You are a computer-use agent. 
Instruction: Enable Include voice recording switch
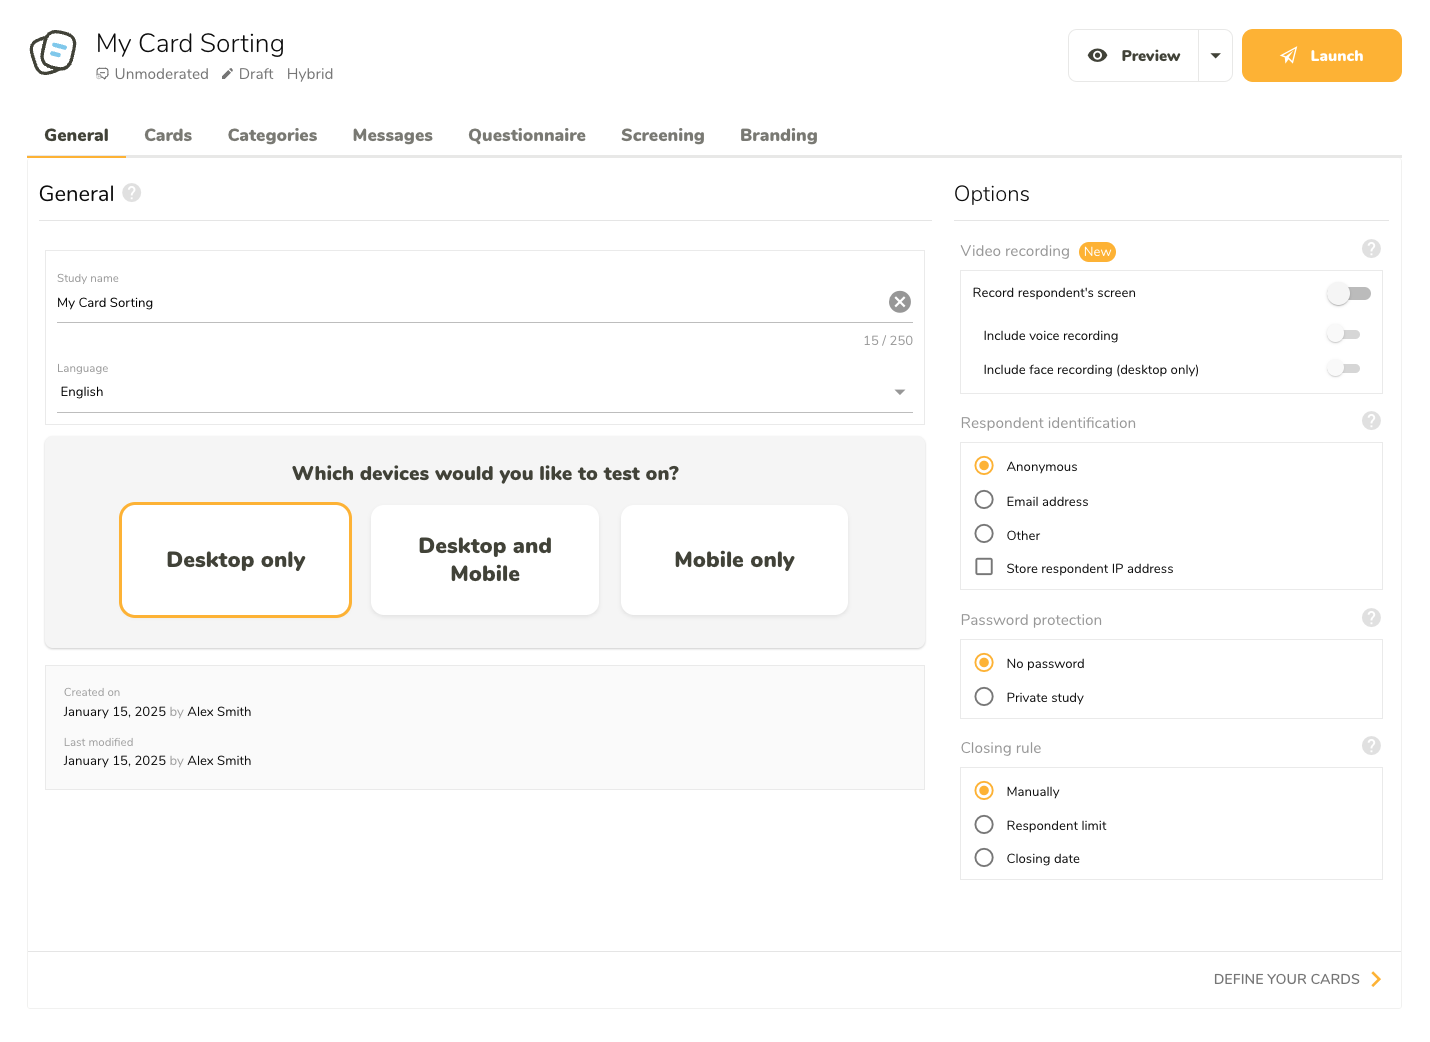1343,335
